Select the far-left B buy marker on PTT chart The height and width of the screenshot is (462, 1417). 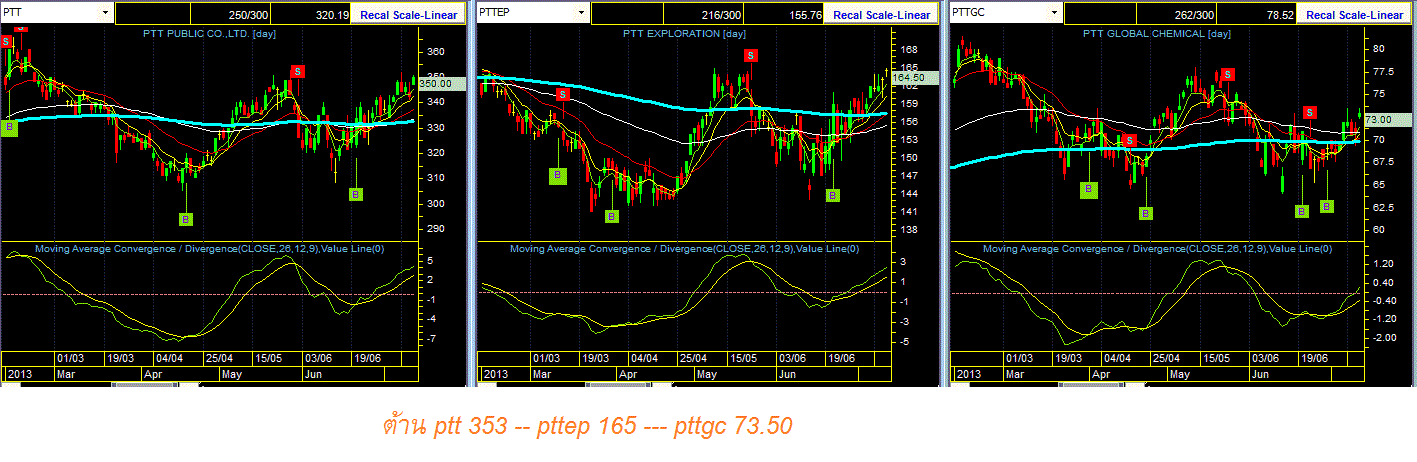pyautogui.click(x=10, y=127)
